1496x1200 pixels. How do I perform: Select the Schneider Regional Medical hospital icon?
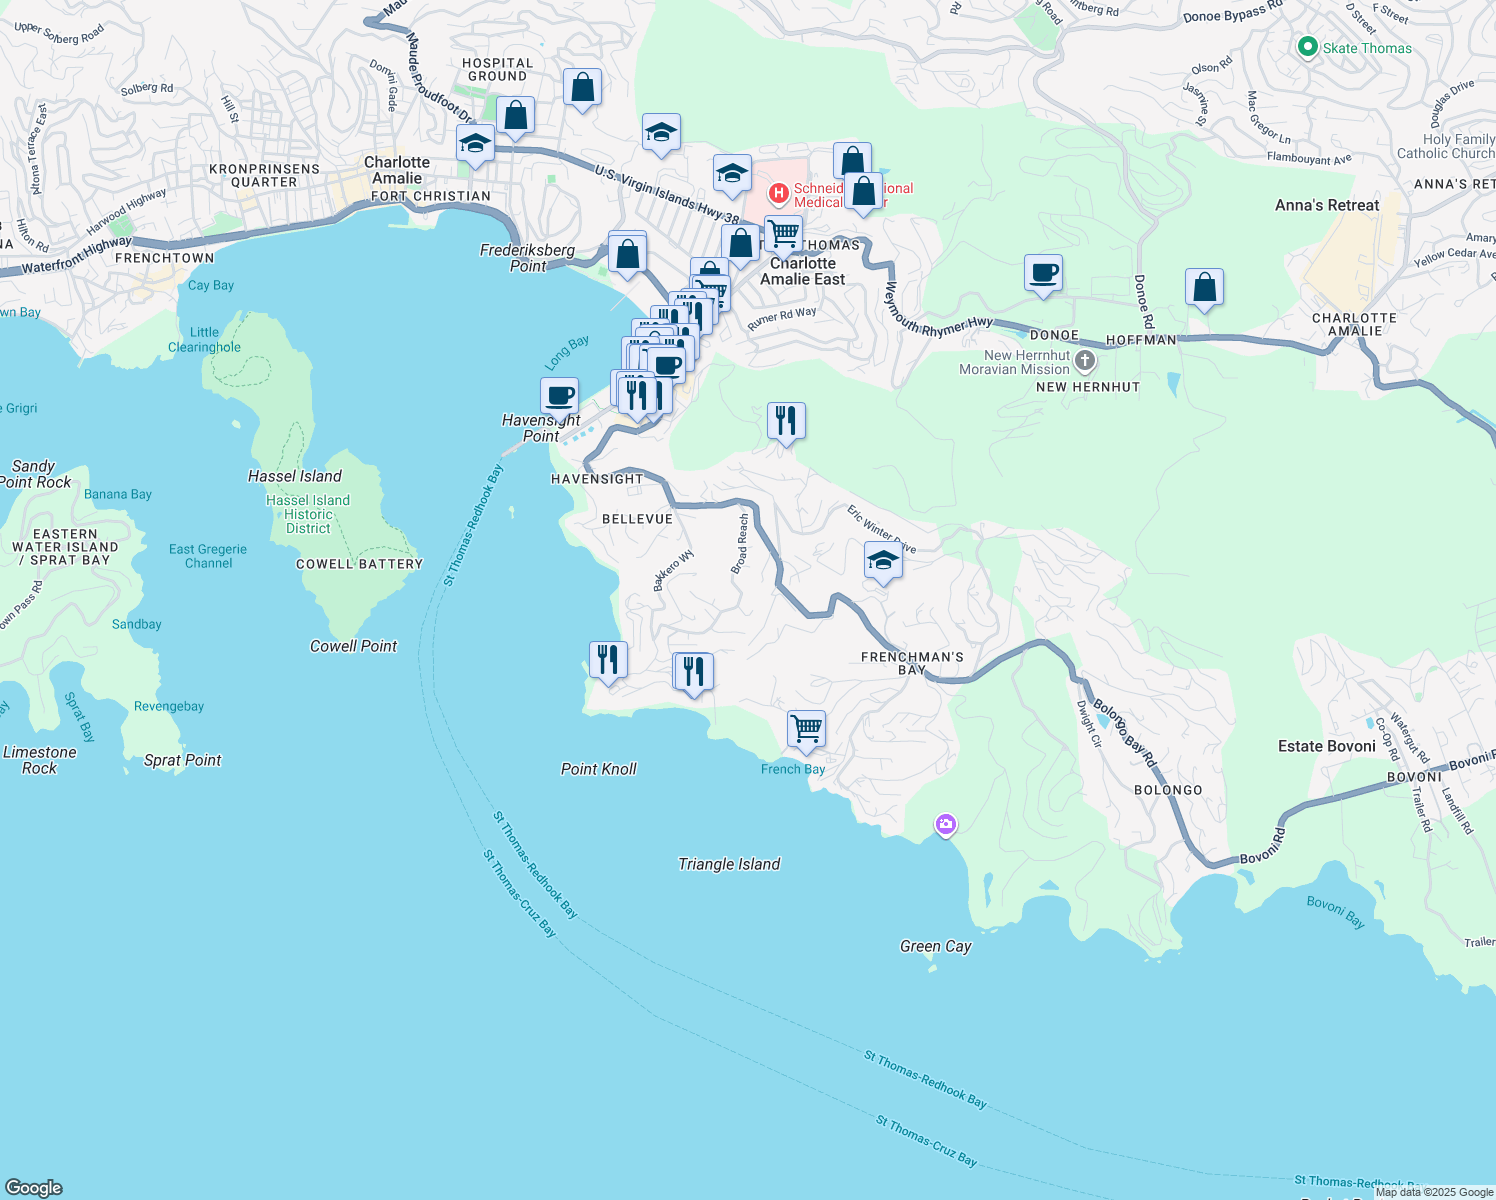pyautogui.click(x=778, y=192)
